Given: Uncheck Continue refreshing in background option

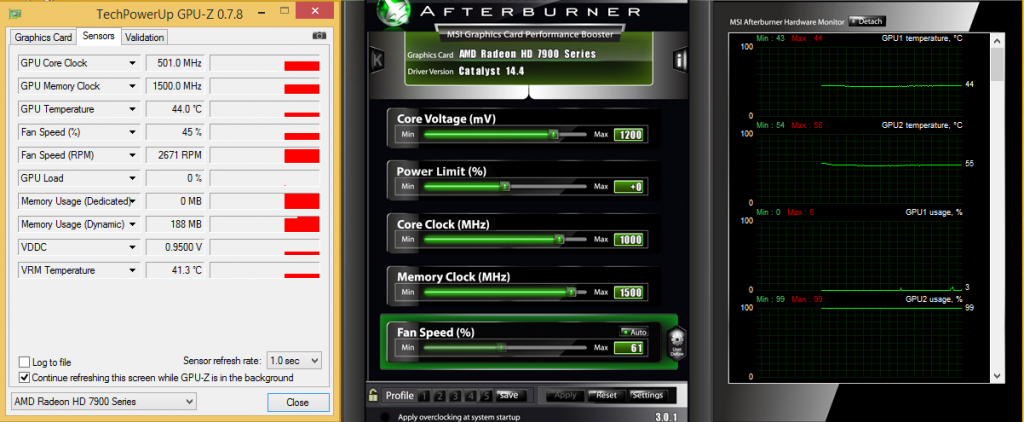Looking at the screenshot, I should point(25,378).
